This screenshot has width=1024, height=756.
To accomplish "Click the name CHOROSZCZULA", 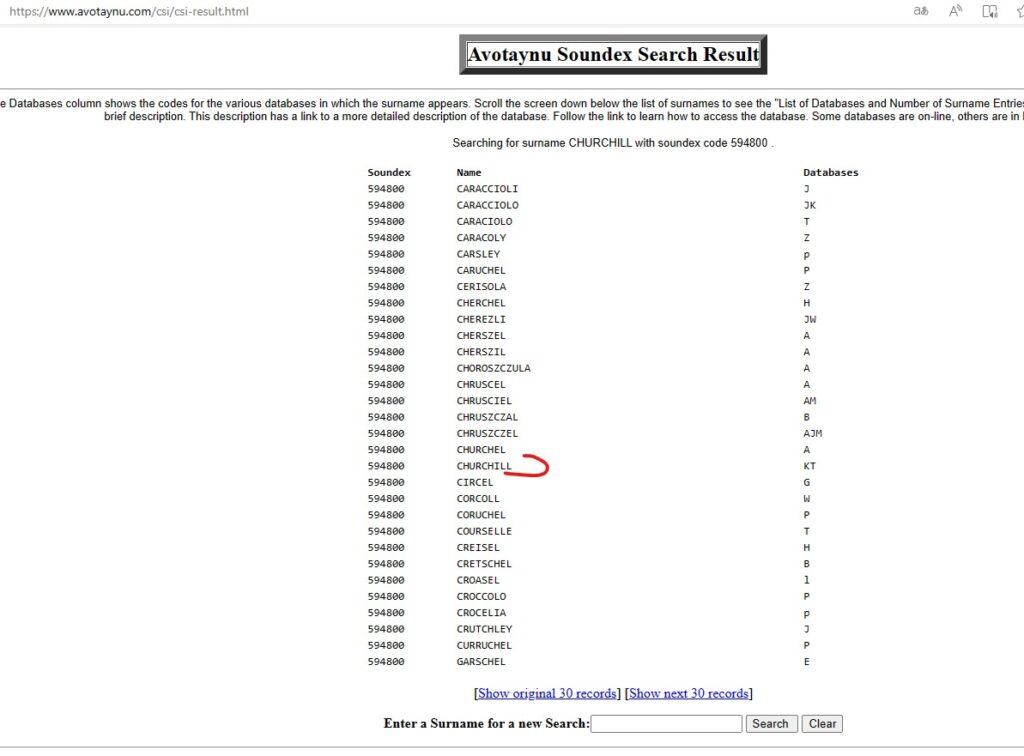I will [494, 368].
